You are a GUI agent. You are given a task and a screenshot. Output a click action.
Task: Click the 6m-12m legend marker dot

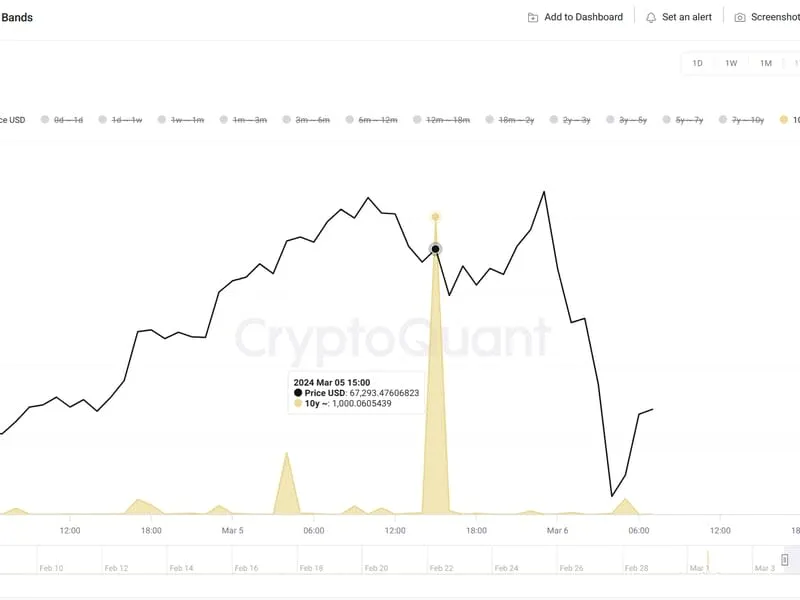click(x=350, y=119)
